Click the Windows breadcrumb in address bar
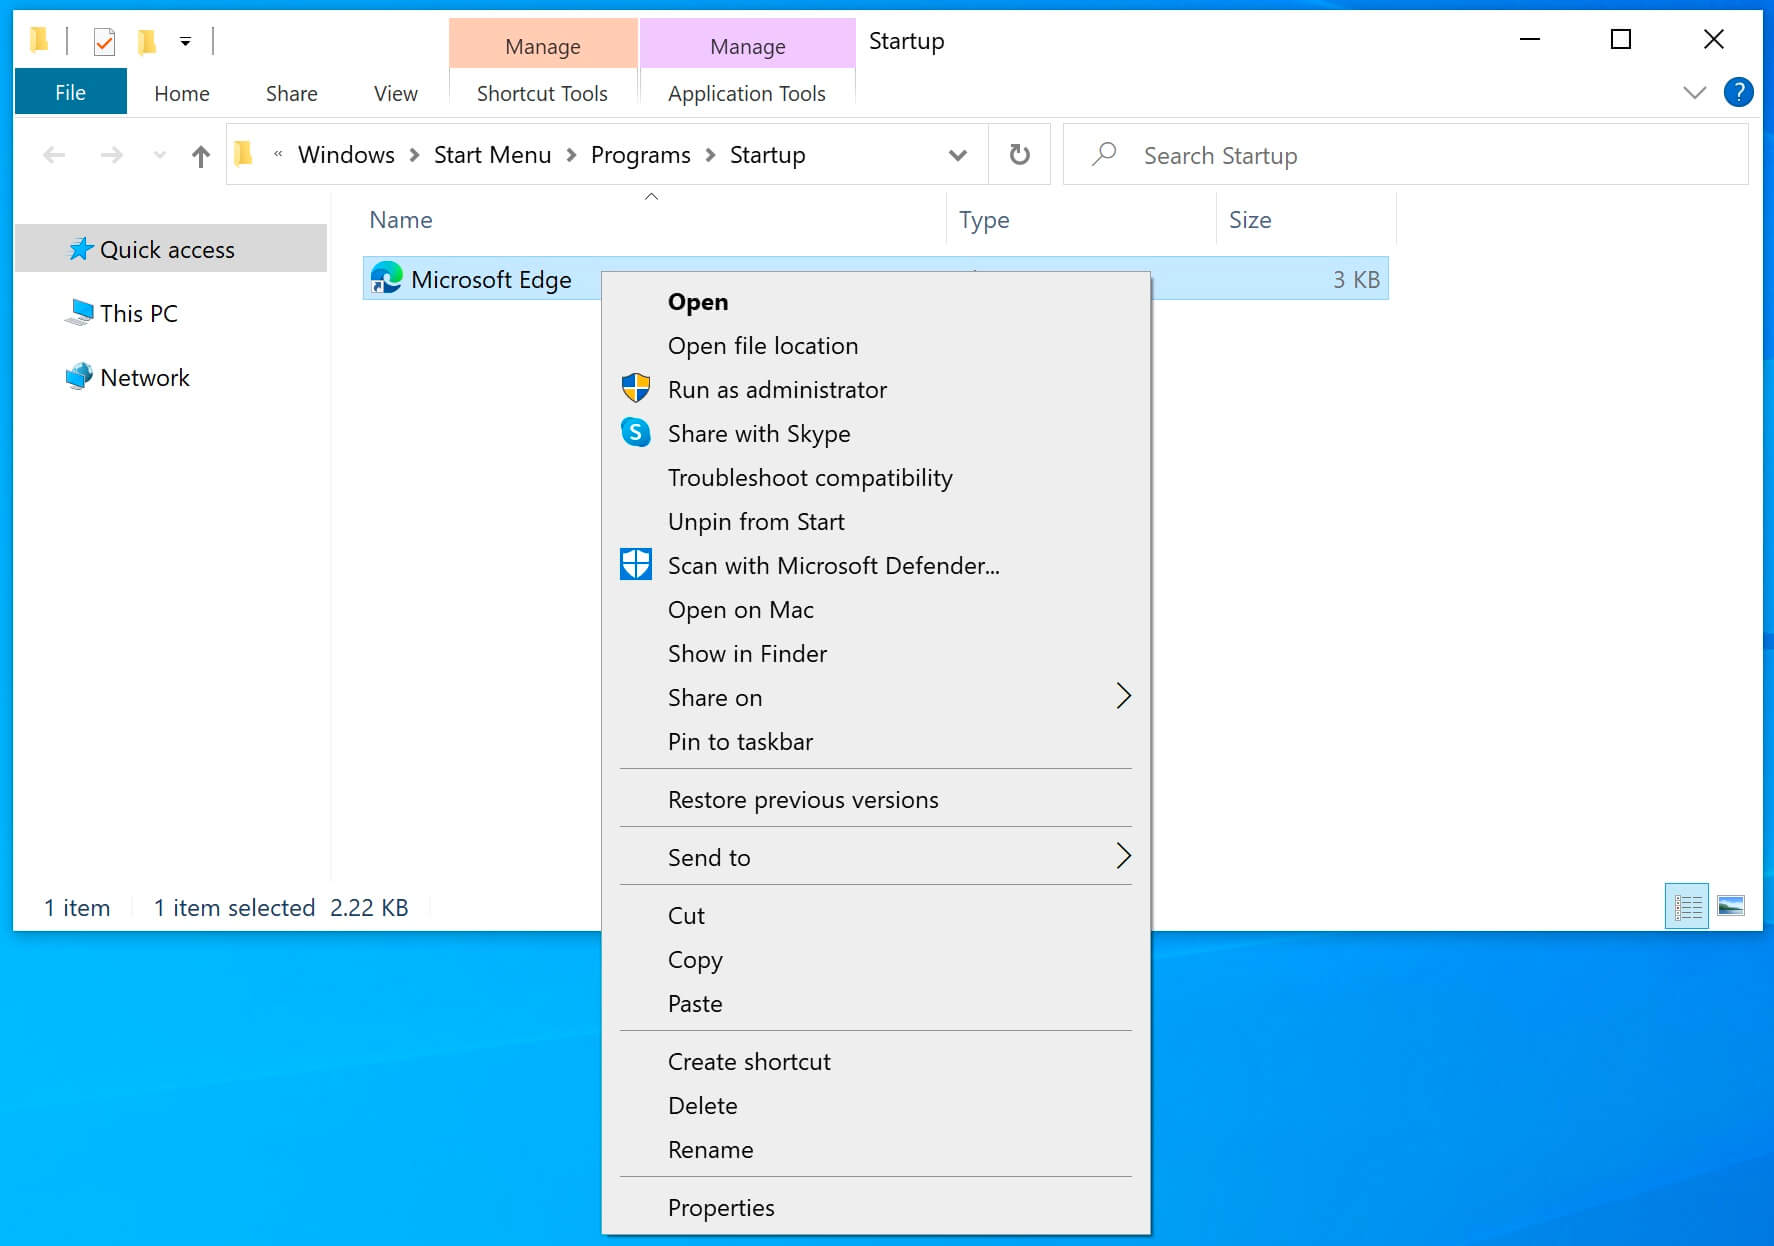The image size is (1774, 1246). click(346, 155)
